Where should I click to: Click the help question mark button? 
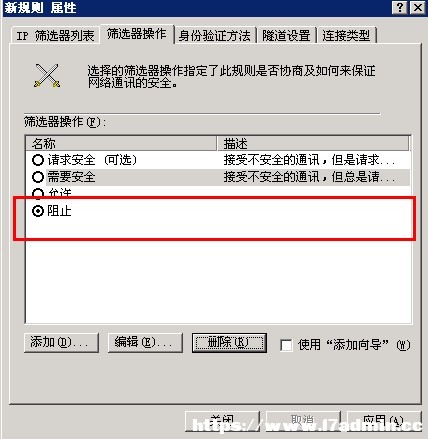400,7
